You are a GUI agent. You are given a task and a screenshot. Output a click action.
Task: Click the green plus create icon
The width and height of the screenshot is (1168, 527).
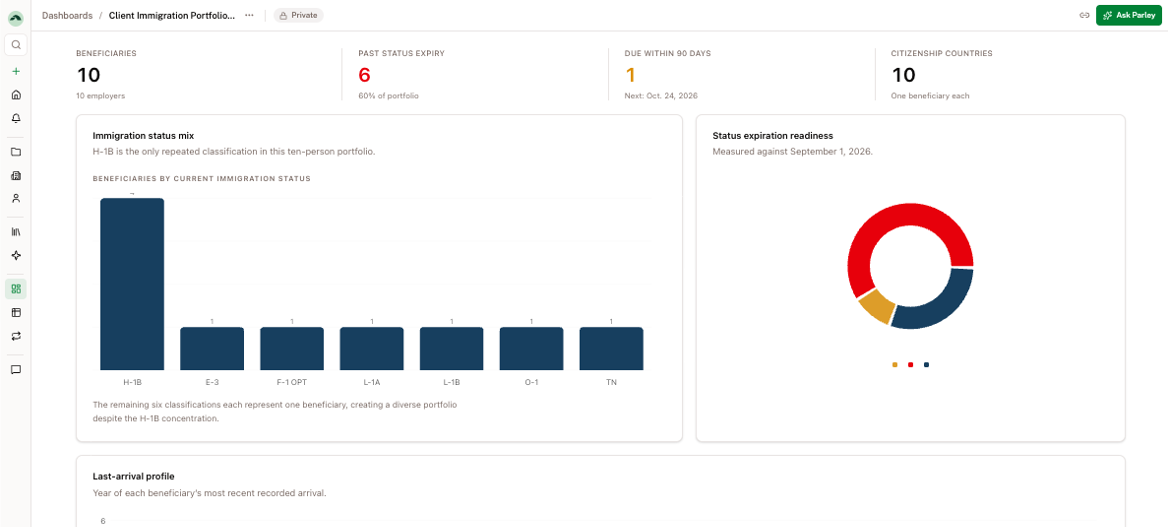pyautogui.click(x=16, y=72)
